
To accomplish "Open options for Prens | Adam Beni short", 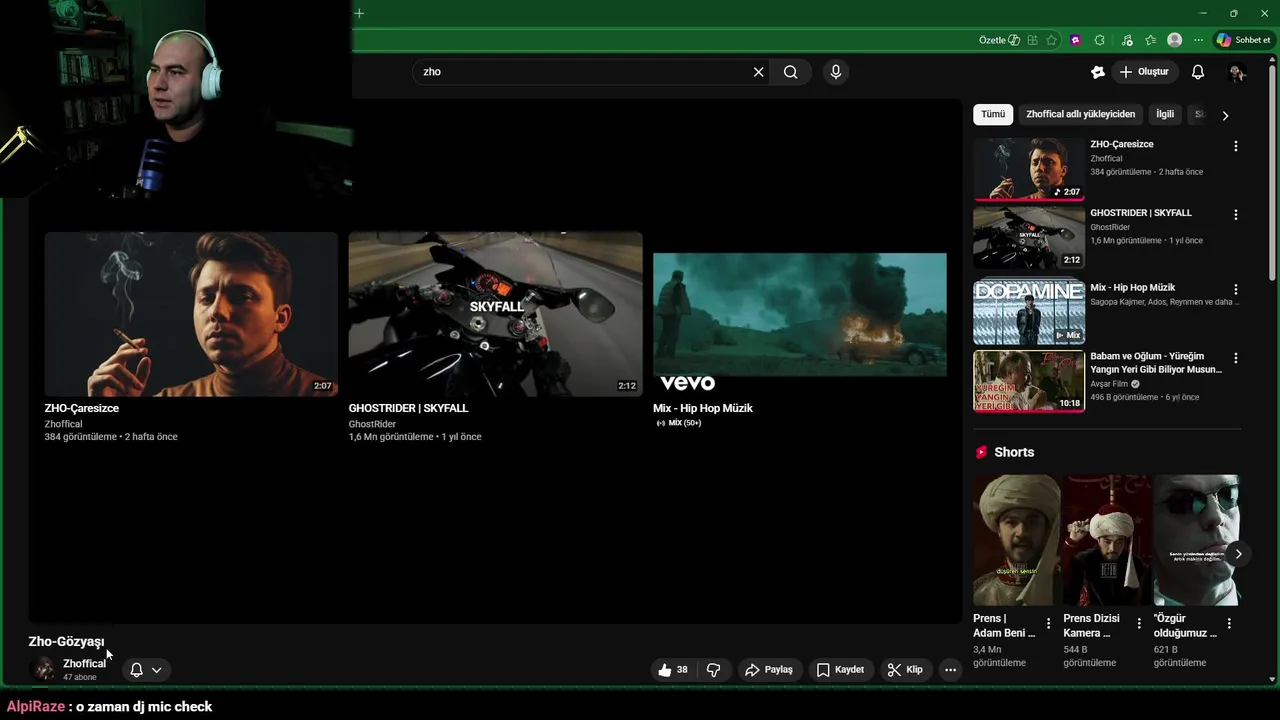I will [x=1048, y=624].
